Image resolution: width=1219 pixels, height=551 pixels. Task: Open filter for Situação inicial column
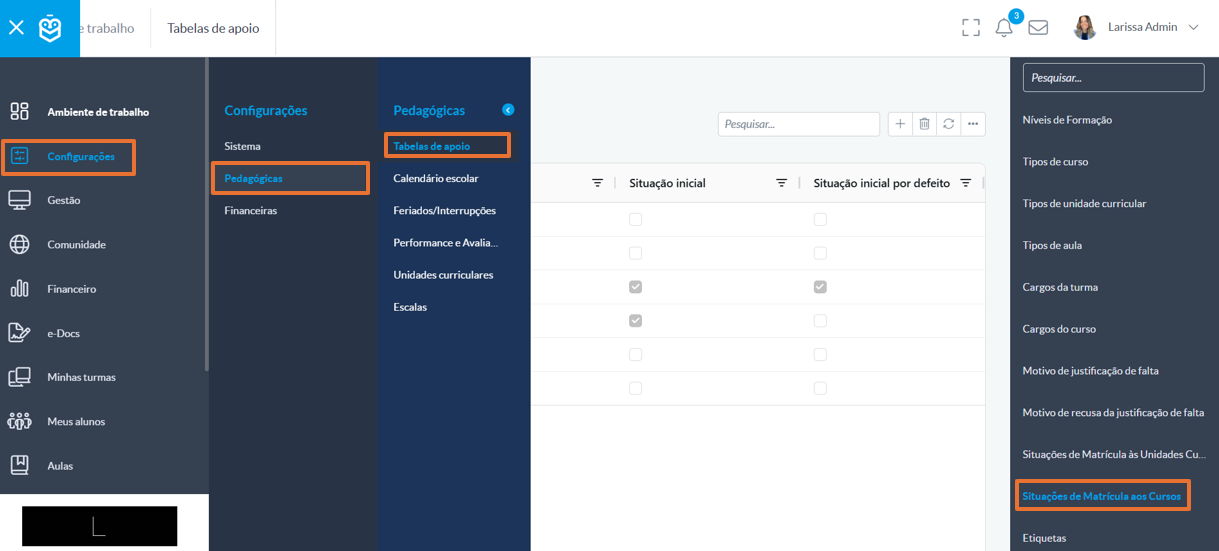[x=782, y=183]
